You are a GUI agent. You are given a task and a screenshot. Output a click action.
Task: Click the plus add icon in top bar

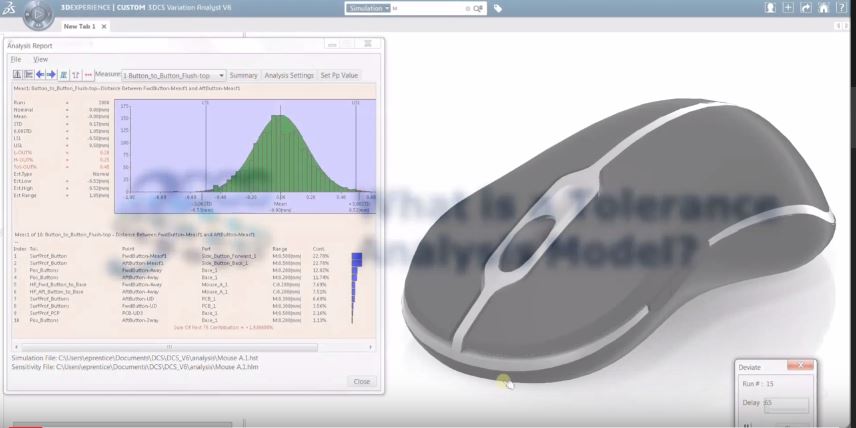pyautogui.click(x=788, y=8)
